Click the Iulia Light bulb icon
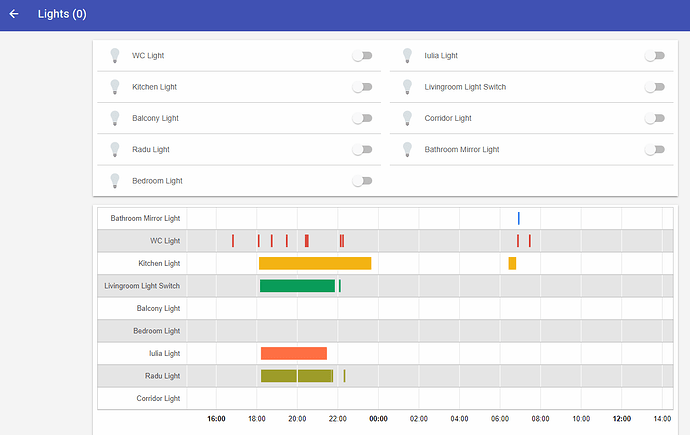This screenshot has width=690, height=435. [x=407, y=56]
